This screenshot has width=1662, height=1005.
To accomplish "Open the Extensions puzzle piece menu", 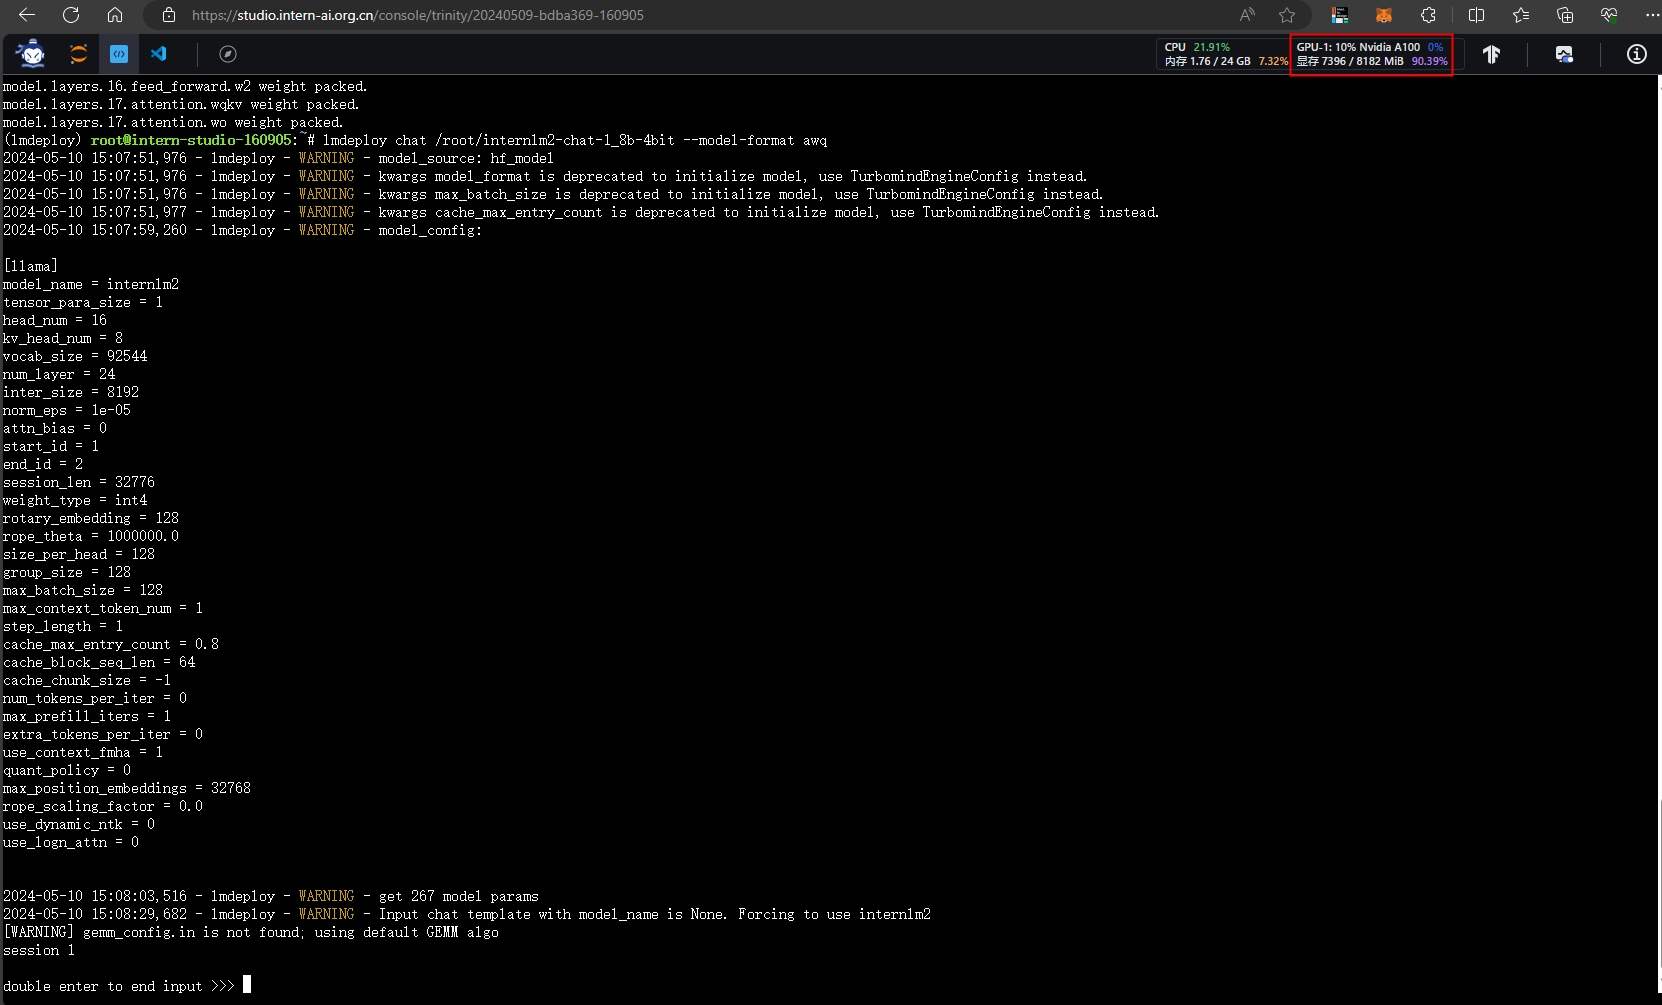I will pyautogui.click(x=1428, y=15).
